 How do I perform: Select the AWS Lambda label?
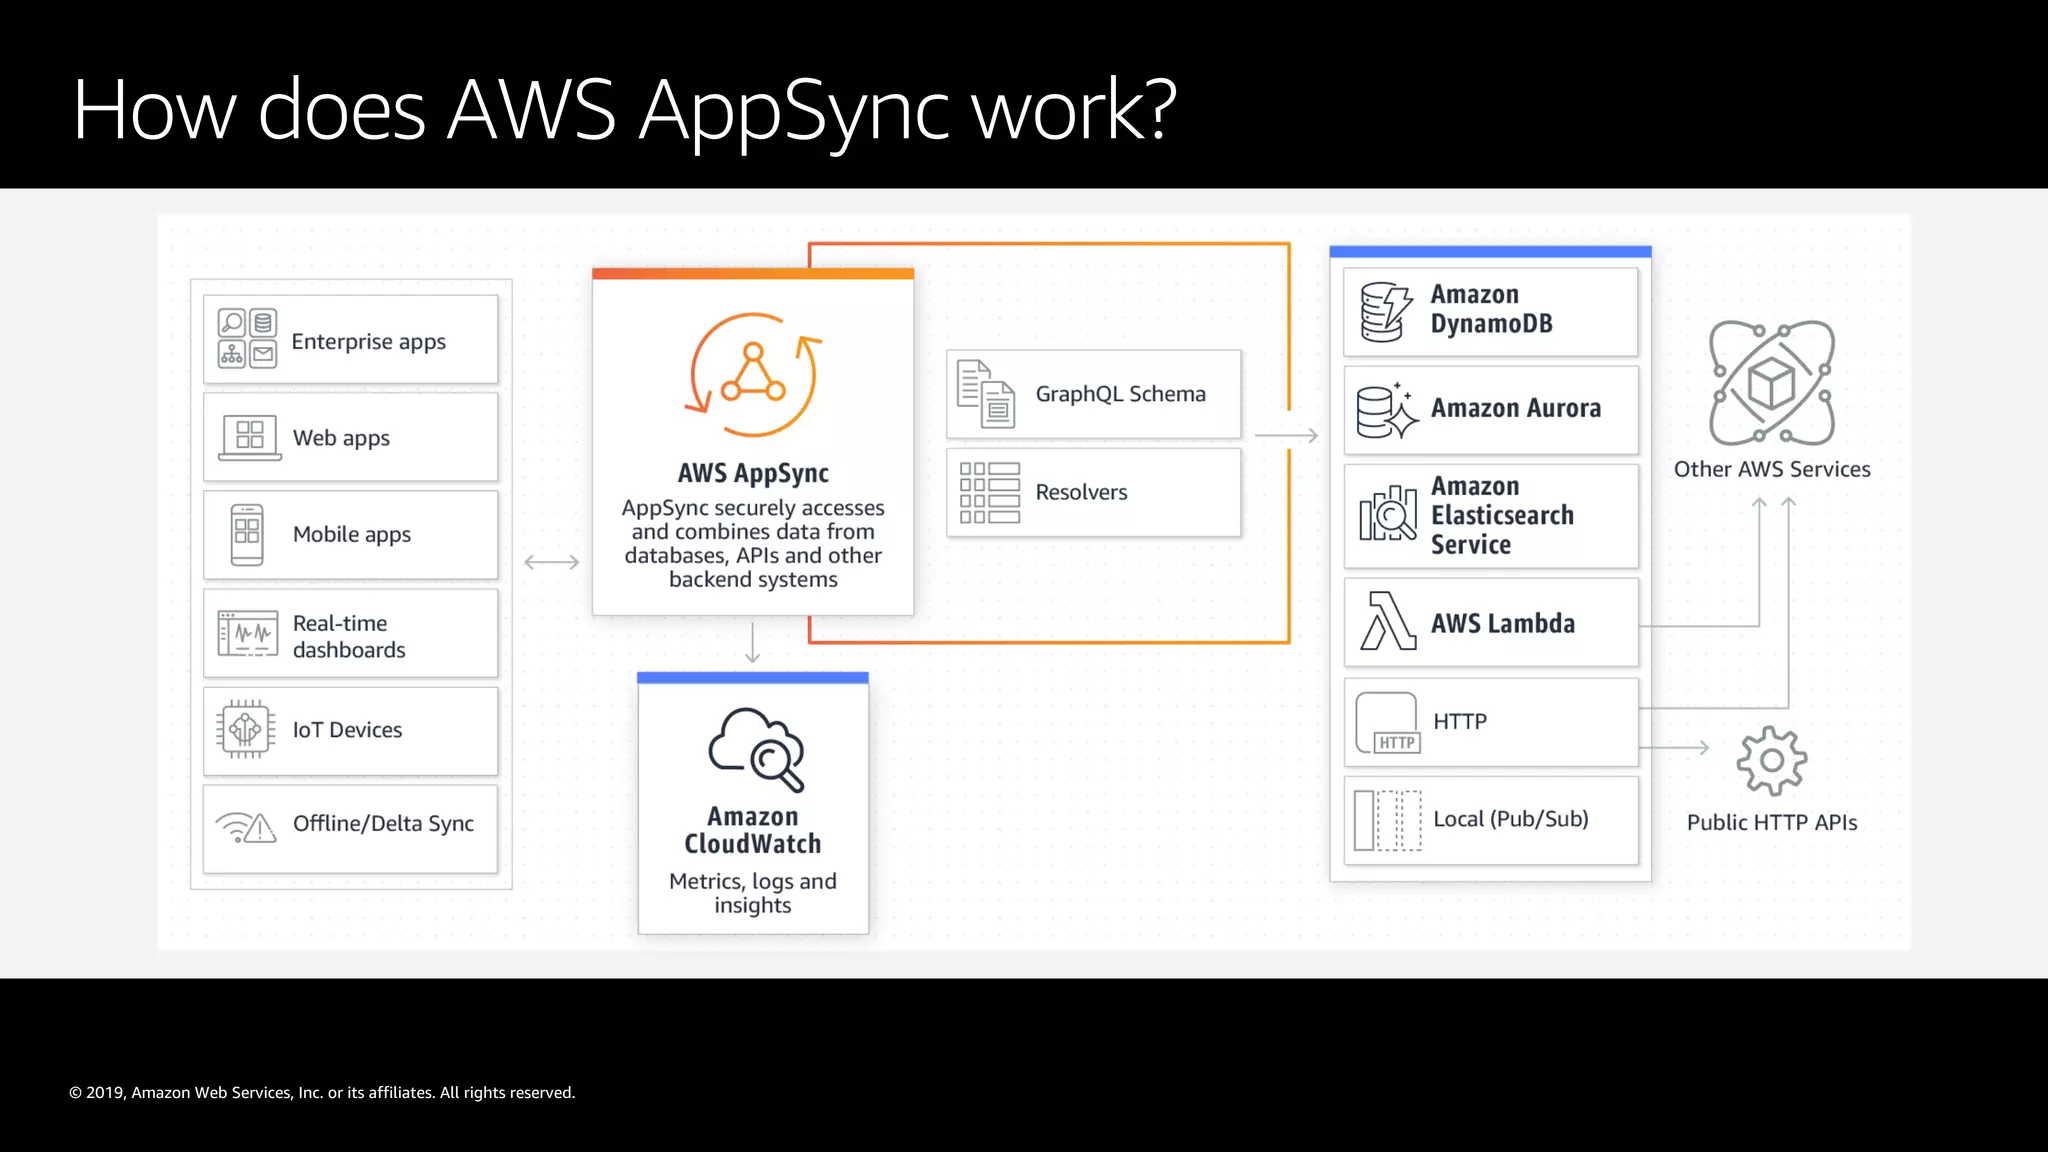tap(1502, 623)
